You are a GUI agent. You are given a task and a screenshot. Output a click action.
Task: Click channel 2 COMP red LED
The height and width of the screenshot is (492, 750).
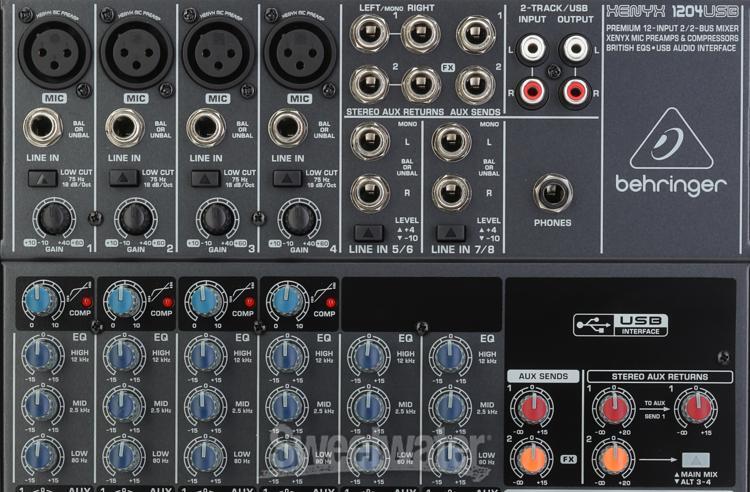167,302
